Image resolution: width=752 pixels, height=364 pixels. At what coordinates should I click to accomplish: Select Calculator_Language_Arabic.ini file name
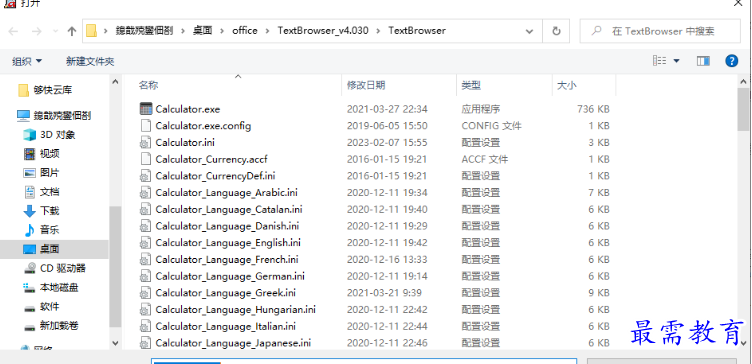click(x=226, y=193)
